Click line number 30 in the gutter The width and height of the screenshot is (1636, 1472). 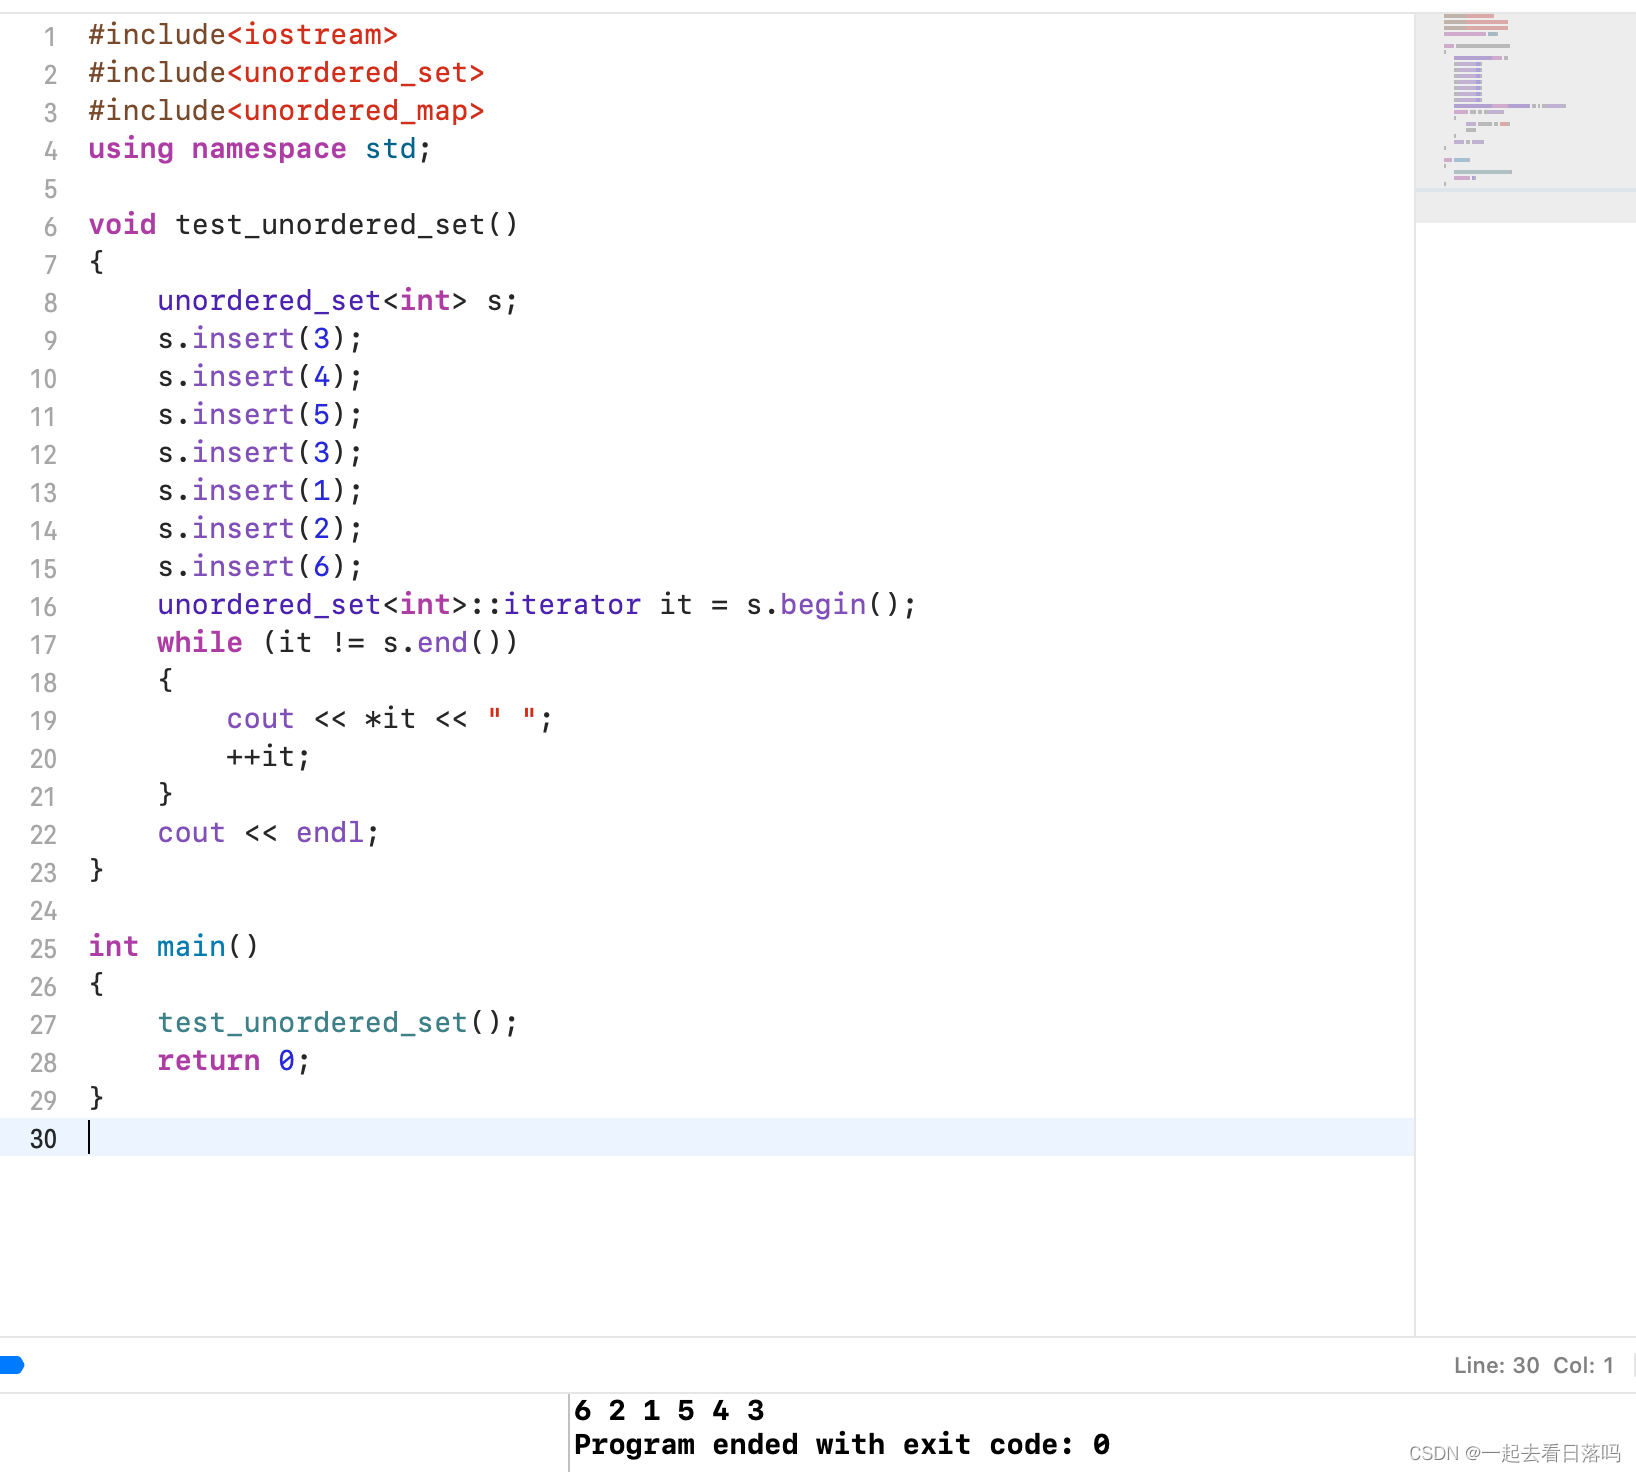pyautogui.click(x=43, y=1139)
